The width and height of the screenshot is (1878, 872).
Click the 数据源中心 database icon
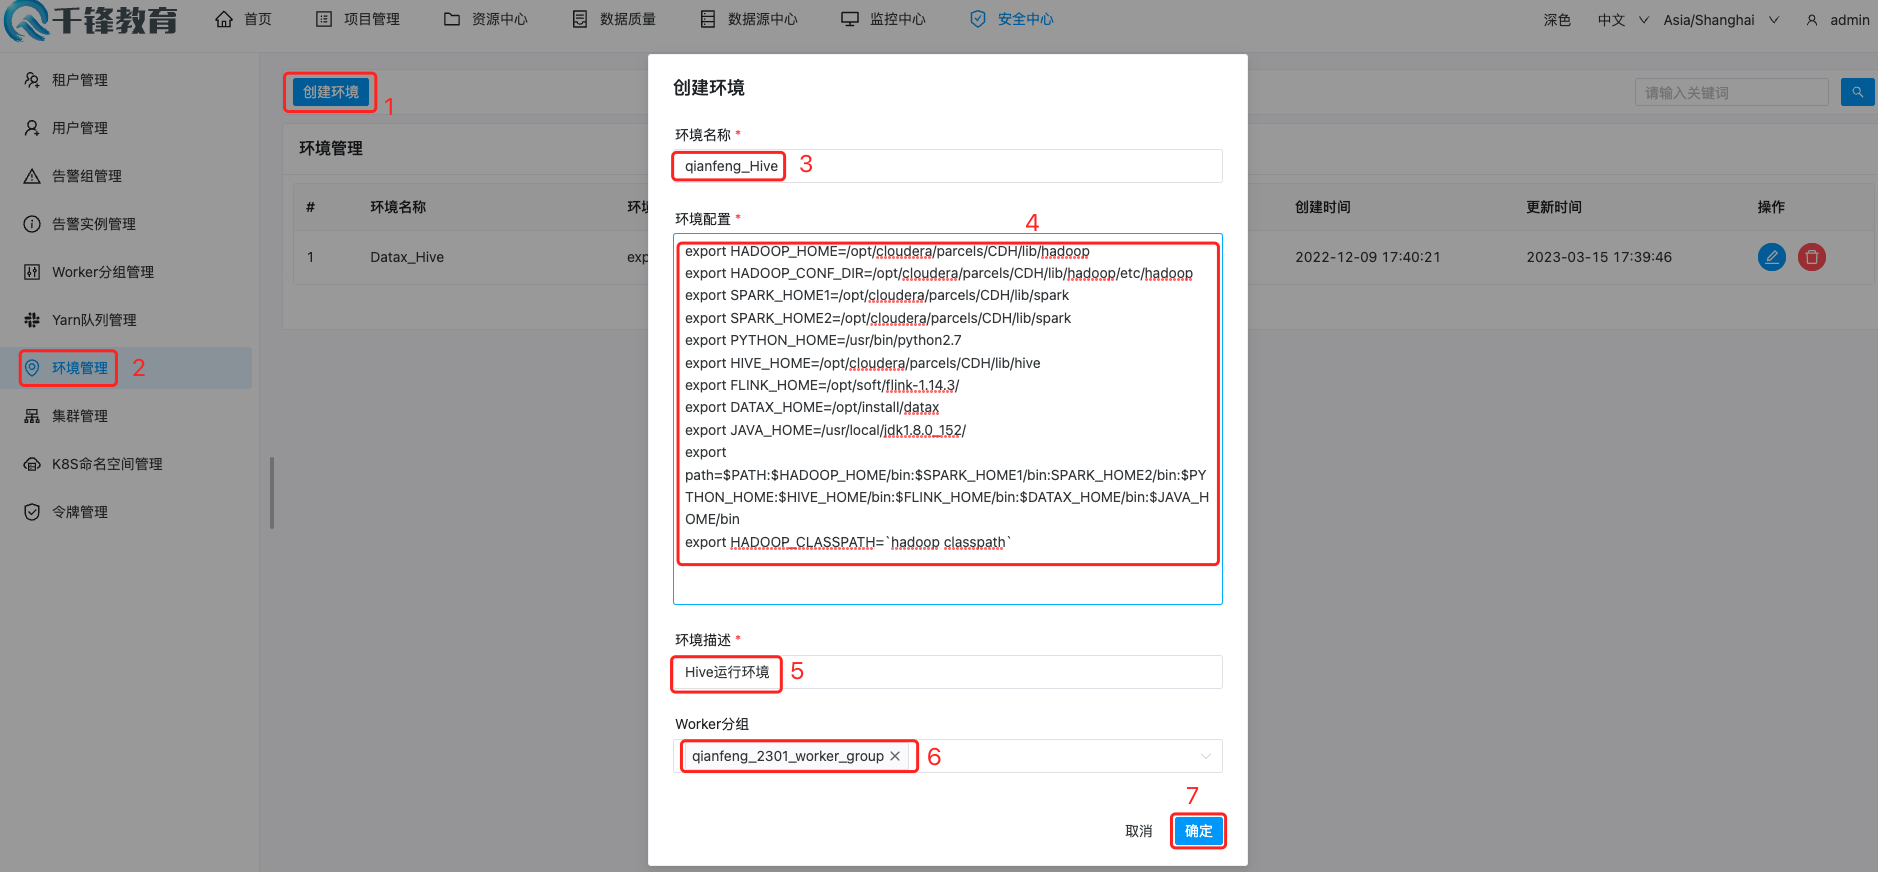[x=708, y=19]
